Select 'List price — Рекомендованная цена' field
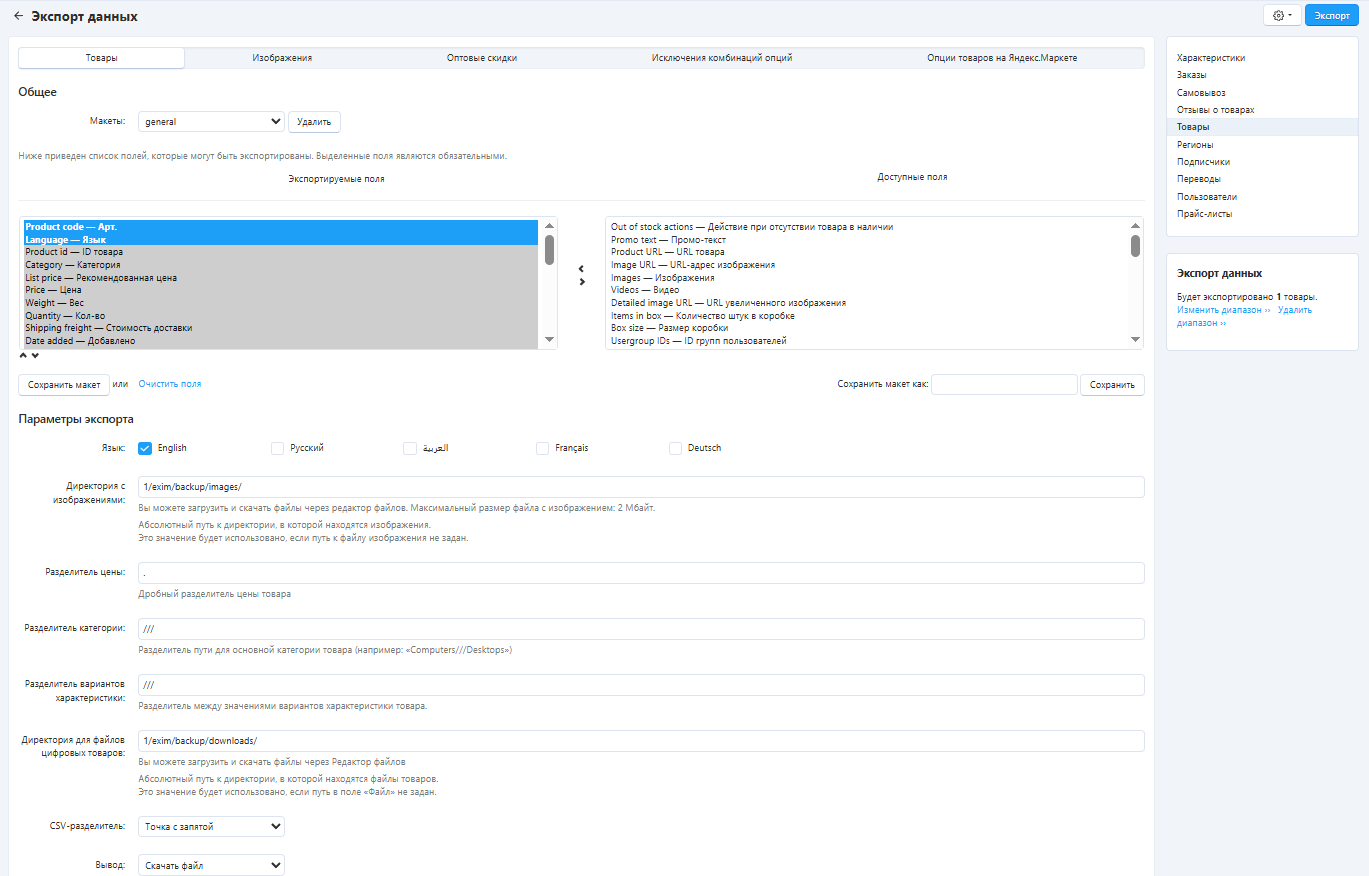This screenshot has width=1369, height=876. pos(281,278)
